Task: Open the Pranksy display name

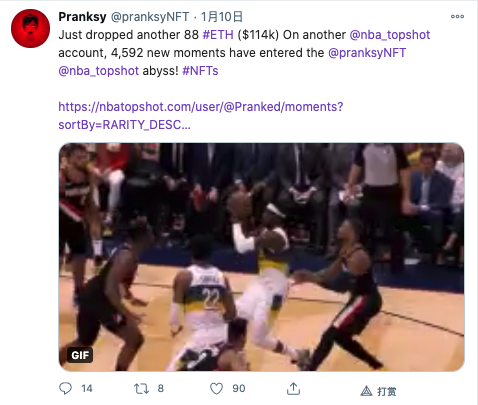Action: coord(82,16)
